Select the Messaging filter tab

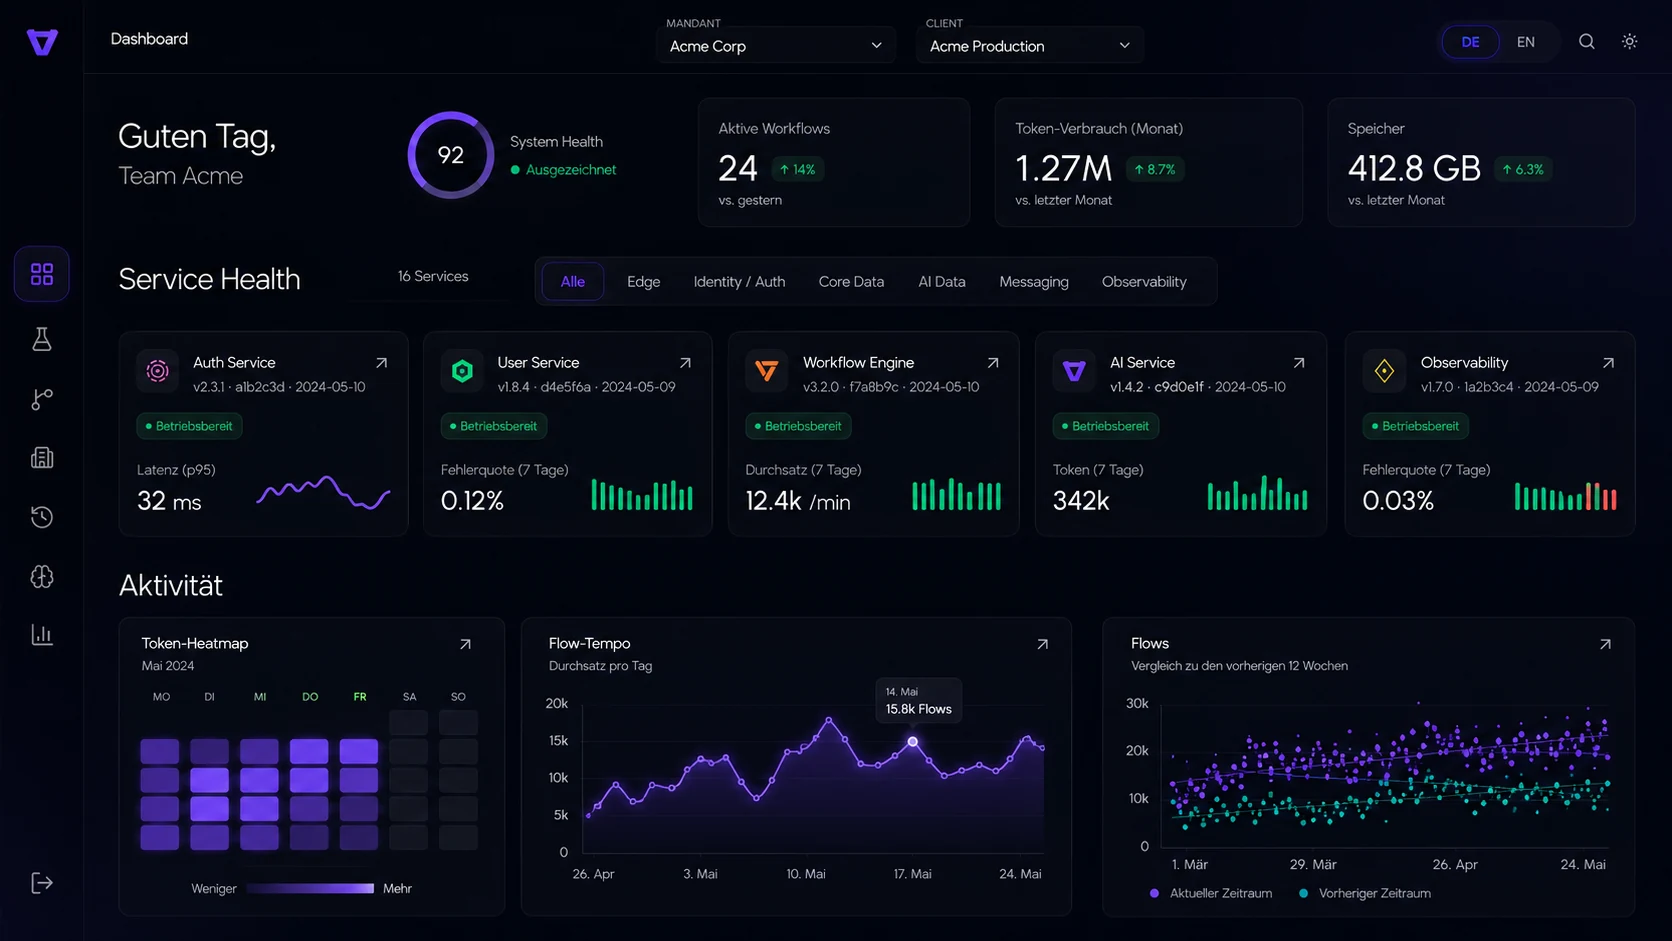(1034, 282)
